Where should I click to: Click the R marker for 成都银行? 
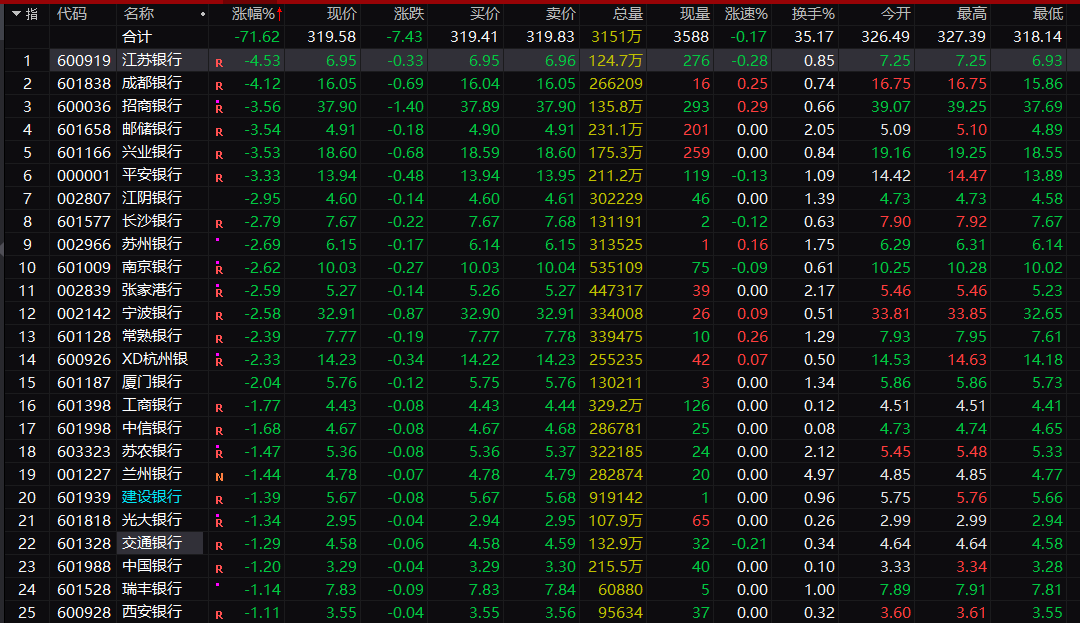(x=219, y=86)
